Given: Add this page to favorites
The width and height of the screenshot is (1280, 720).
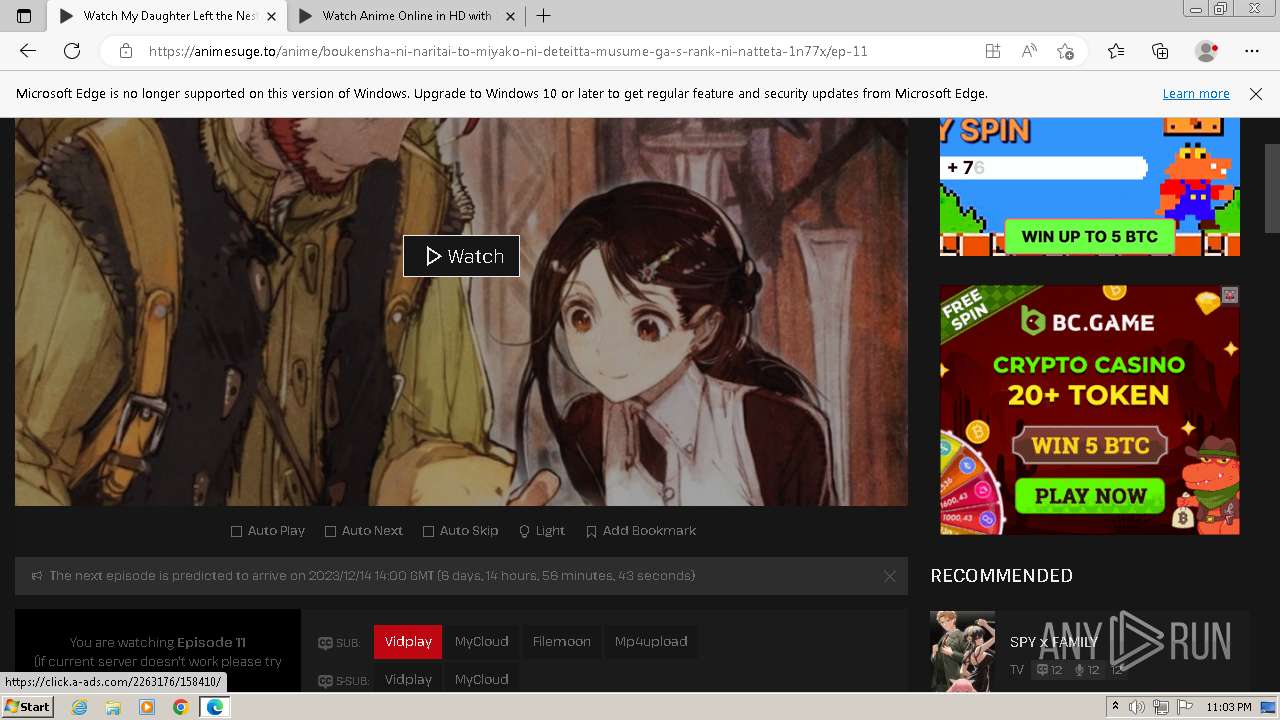Looking at the screenshot, I should click(1065, 51).
